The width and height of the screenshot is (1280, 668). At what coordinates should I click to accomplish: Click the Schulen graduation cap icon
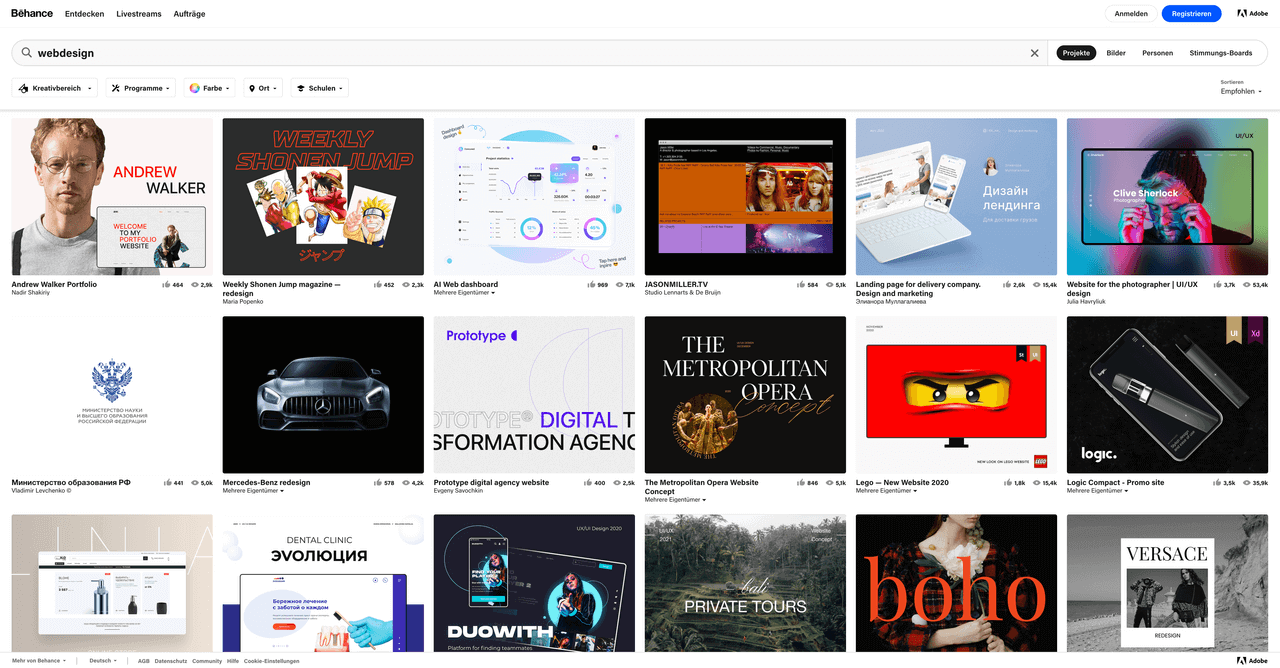click(x=300, y=87)
